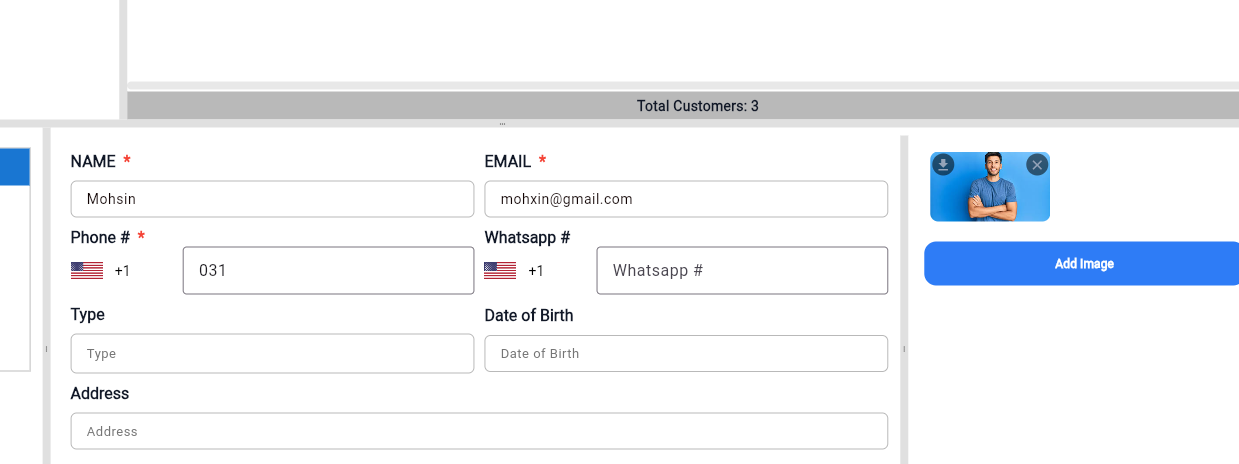
Task: Open the Whatsapp # country flag selector
Action: (500, 270)
